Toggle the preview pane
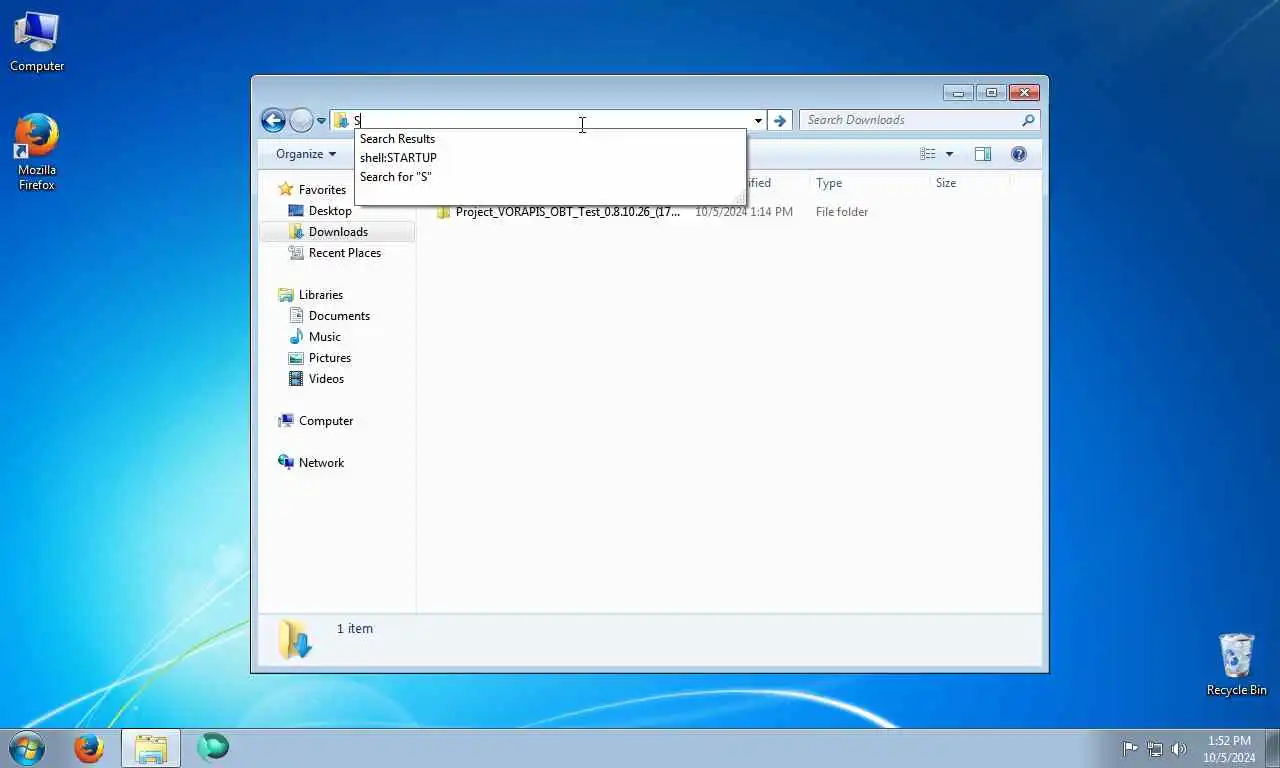This screenshot has width=1280, height=768. (x=983, y=154)
